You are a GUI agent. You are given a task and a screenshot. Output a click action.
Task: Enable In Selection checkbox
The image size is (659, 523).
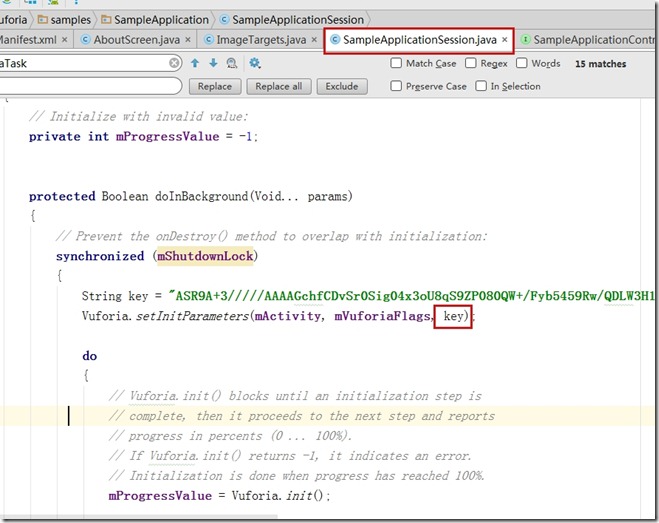coord(481,86)
